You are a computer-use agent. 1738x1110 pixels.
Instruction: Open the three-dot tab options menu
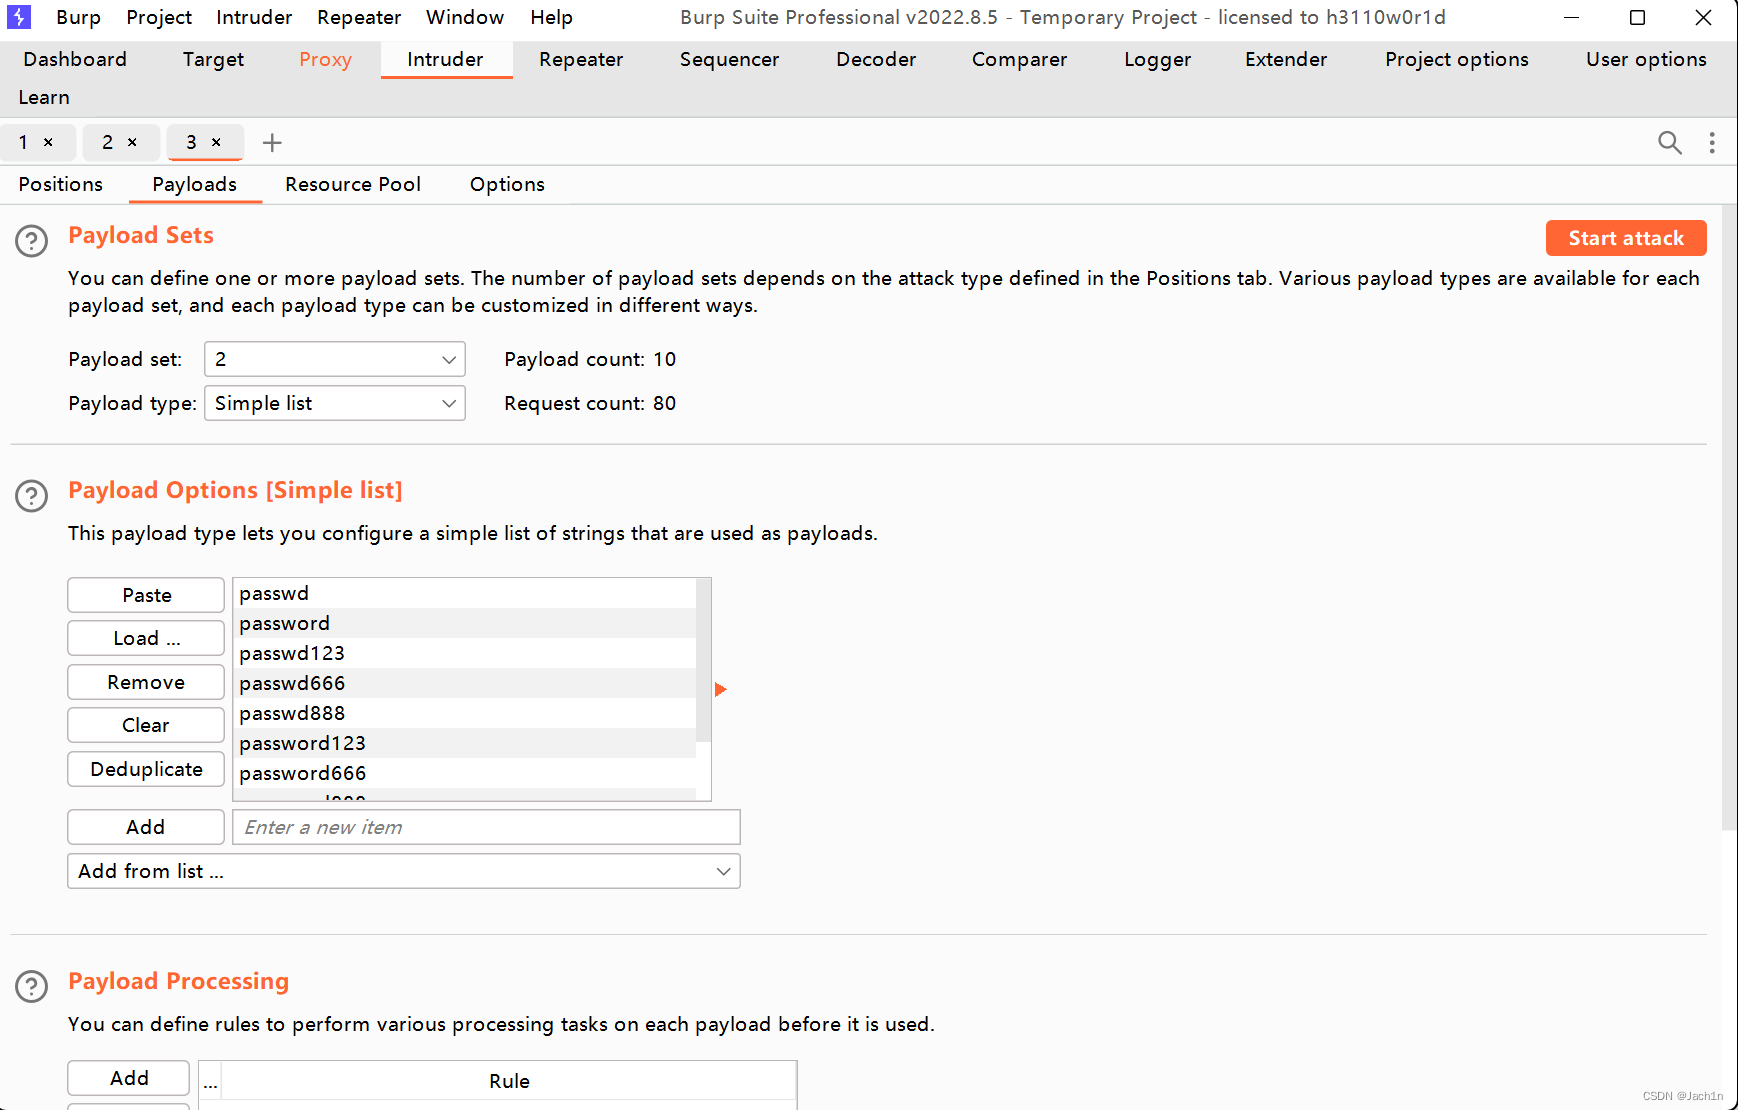[x=1712, y=143]
